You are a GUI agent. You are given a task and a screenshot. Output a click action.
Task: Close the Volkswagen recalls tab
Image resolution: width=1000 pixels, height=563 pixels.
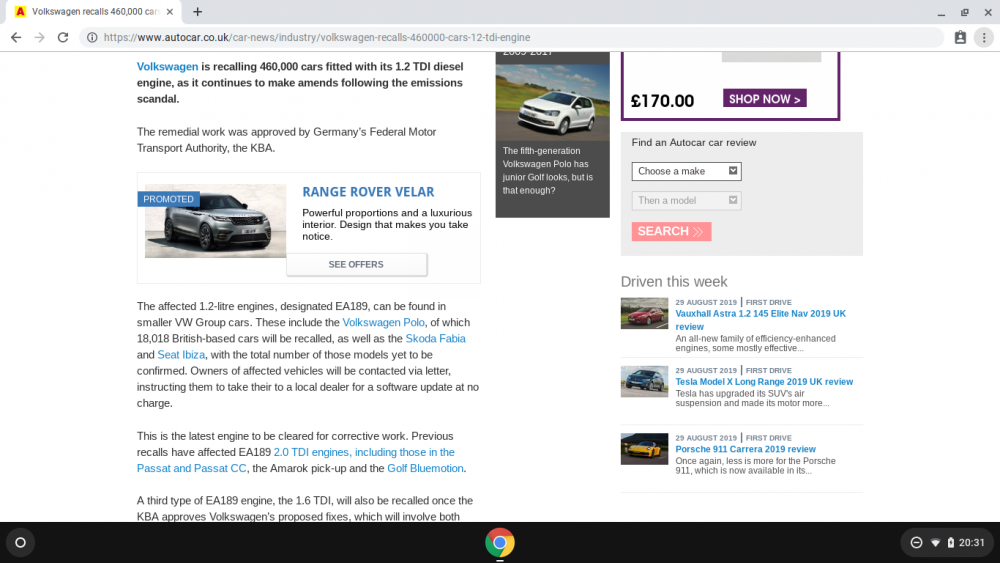coord(170,11)
